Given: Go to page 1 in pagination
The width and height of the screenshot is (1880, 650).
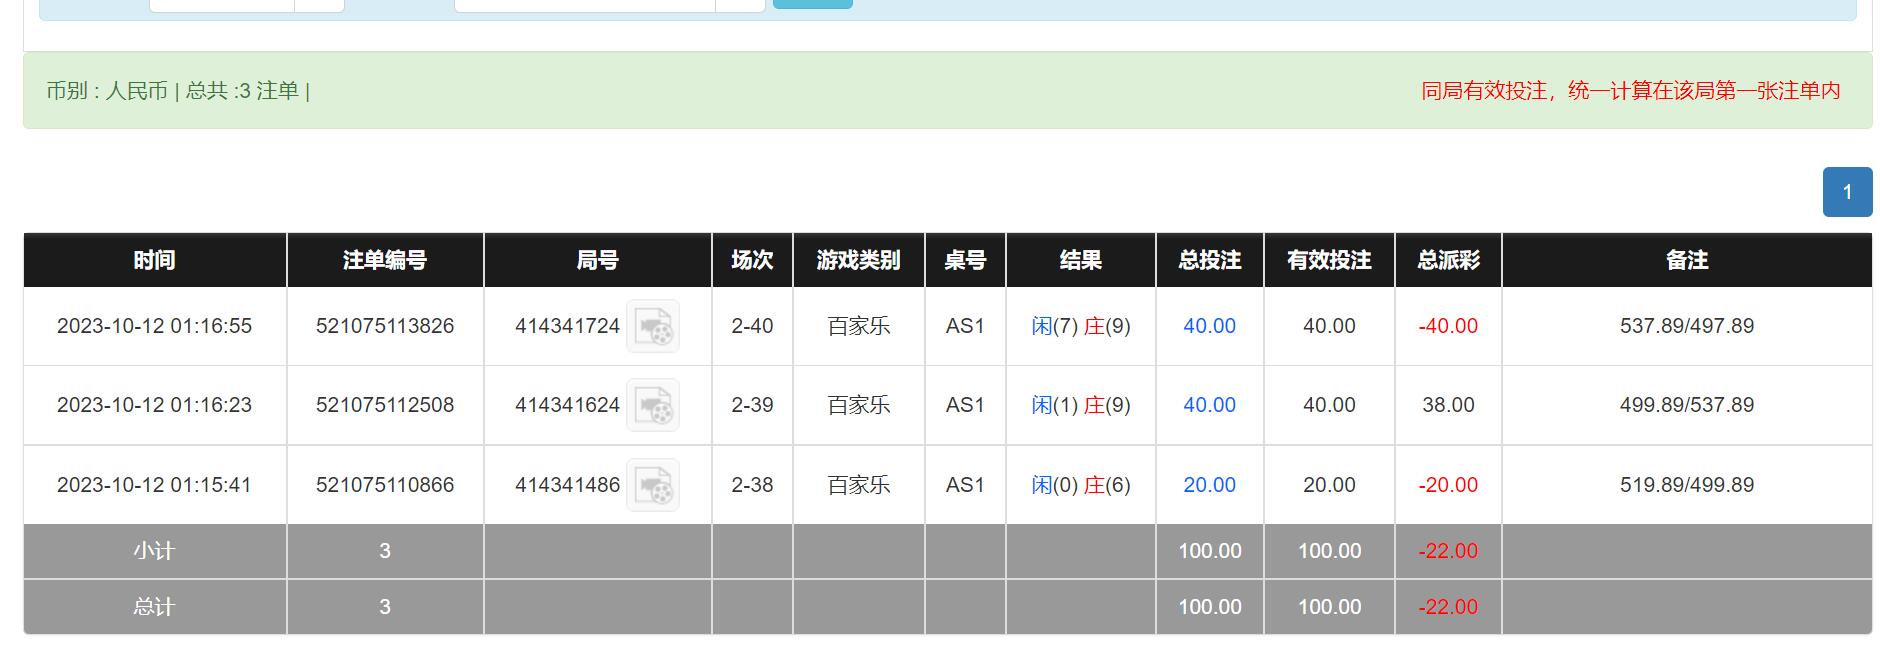Looking at the screenshot, I should [x=1846, y=192].
